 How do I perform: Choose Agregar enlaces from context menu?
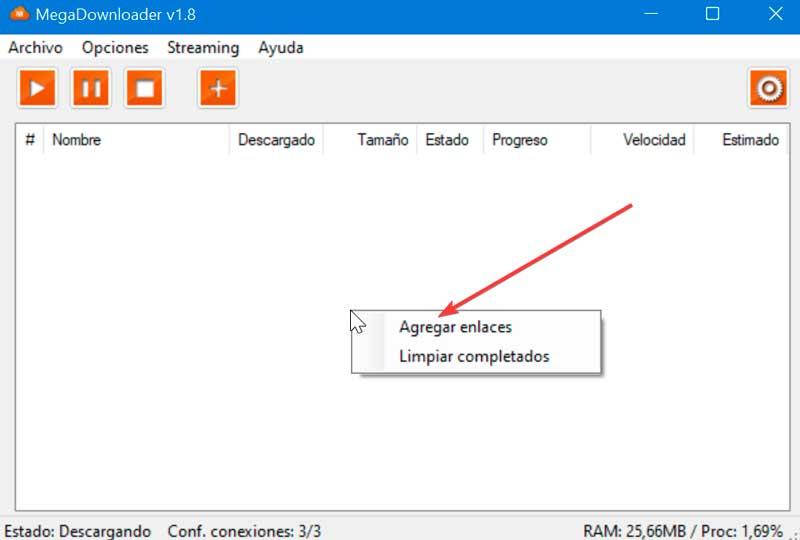click(476, 327)
